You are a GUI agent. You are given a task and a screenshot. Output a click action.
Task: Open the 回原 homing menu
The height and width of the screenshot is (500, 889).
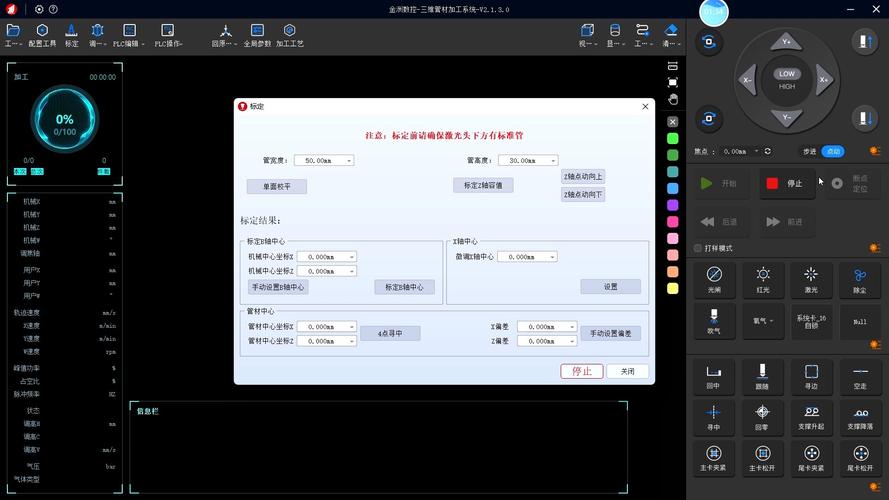point(225,35)
